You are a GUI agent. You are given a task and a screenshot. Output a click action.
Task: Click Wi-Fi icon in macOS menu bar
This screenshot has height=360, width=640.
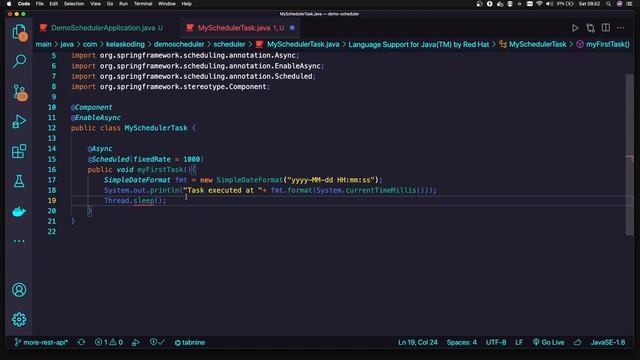(539, 4)
